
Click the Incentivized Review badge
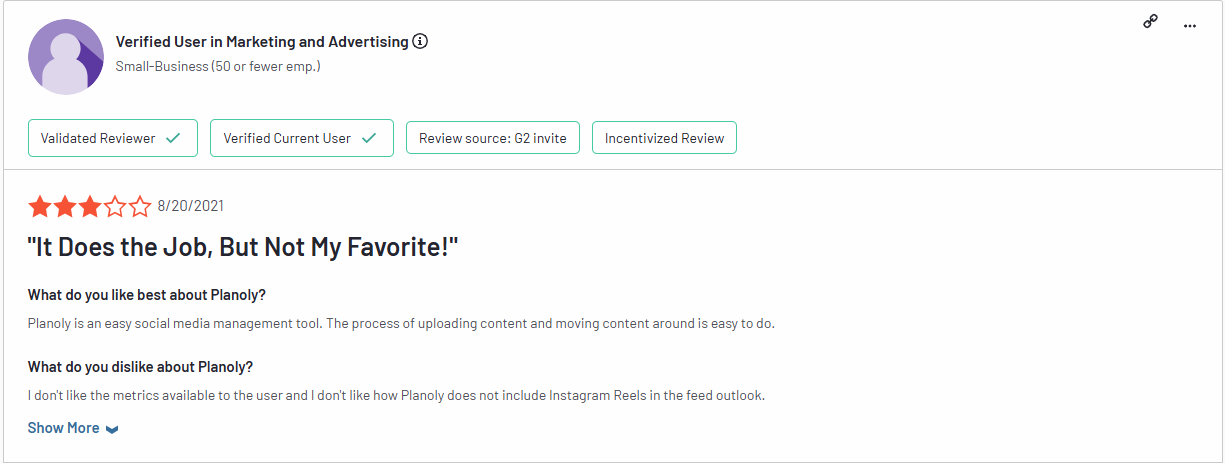664,138
